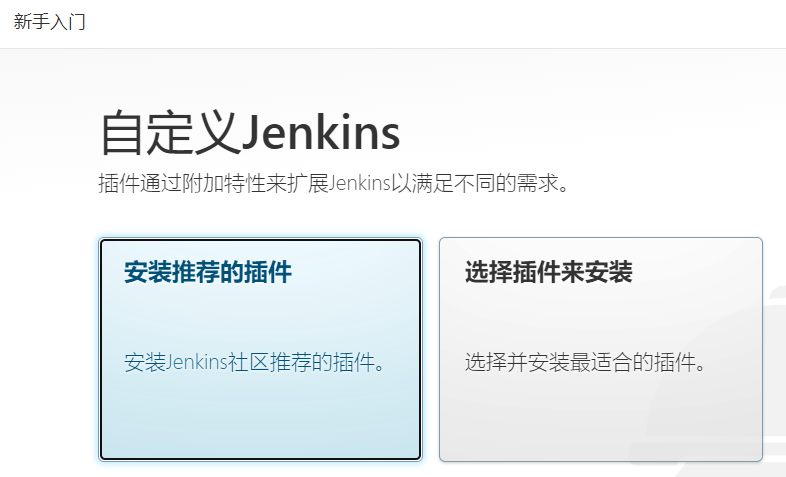Click blank space under the 安装推荐的插件 title
The image size is (786, 477).
pos(260,316)
